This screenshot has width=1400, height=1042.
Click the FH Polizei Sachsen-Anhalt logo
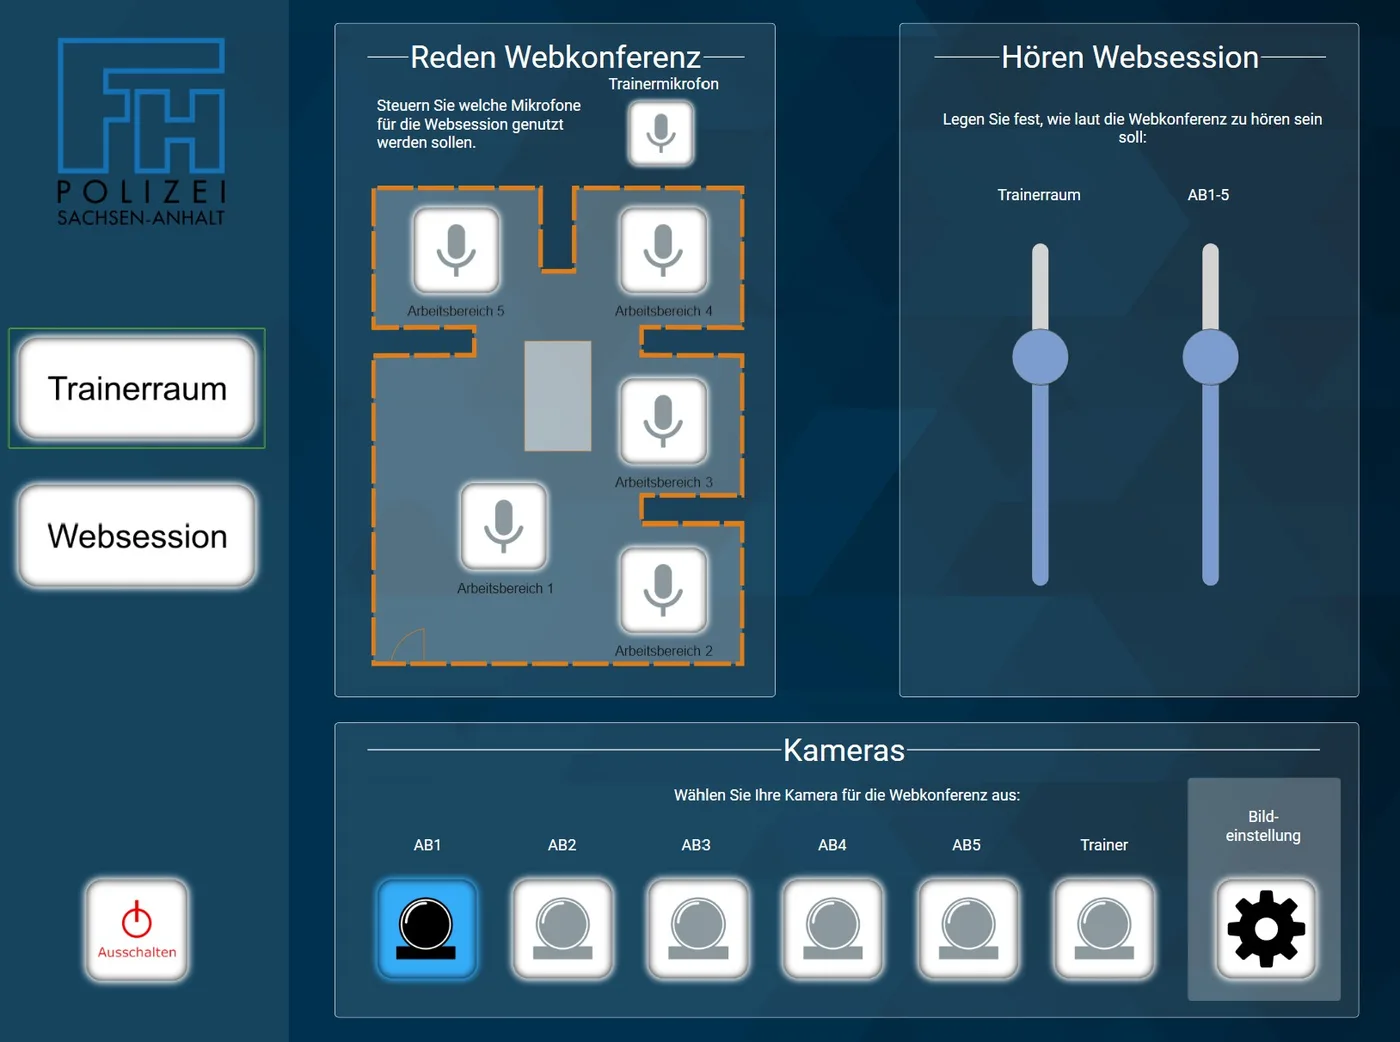[x=141, y=132]
